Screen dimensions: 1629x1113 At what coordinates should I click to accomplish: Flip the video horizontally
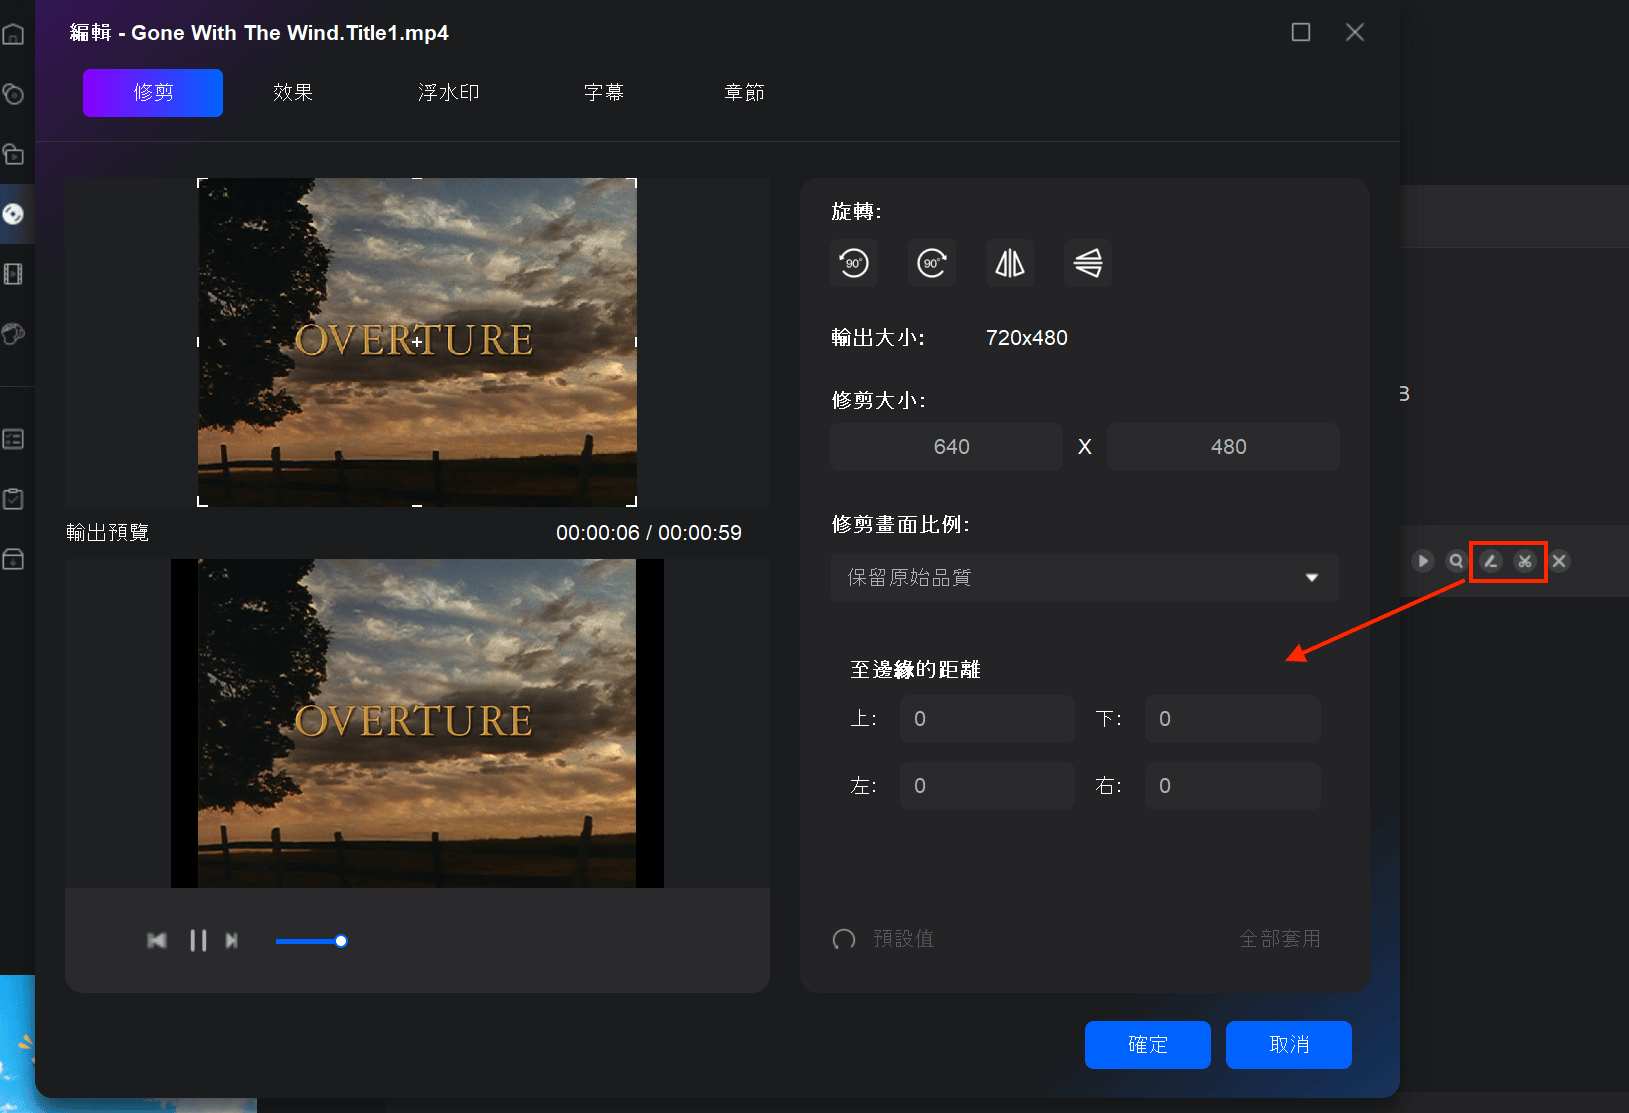[1010, 263]
